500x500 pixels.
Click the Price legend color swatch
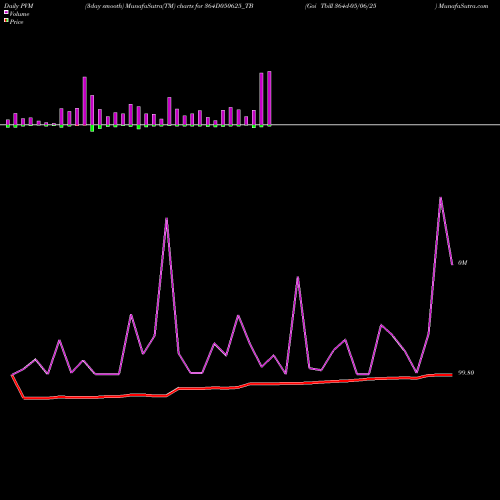(6, 20)
